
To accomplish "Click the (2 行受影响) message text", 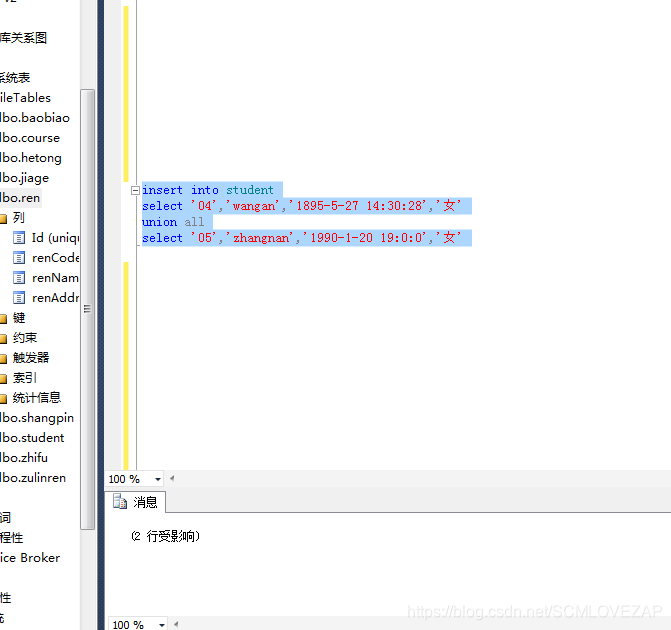I will click(165, 536).
